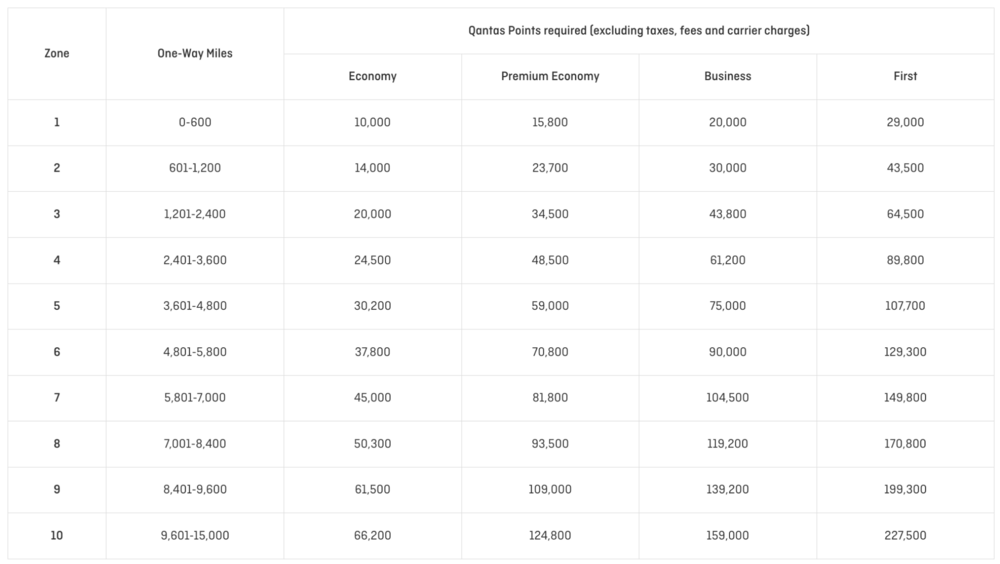
Task: Click Premium Economy value 59,000
Action: [550, 306]
